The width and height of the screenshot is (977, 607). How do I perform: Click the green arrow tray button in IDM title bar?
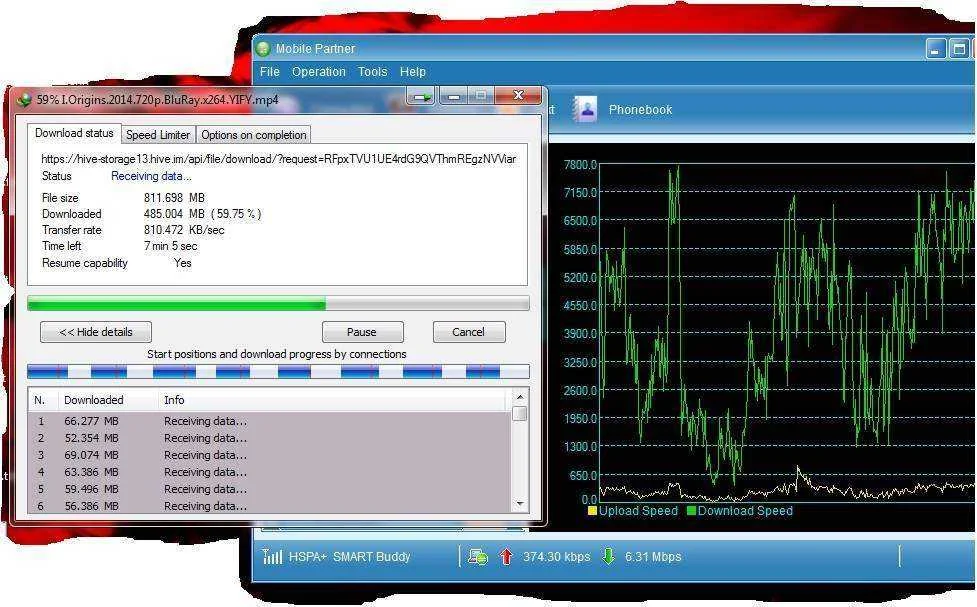tap(422, 97)
